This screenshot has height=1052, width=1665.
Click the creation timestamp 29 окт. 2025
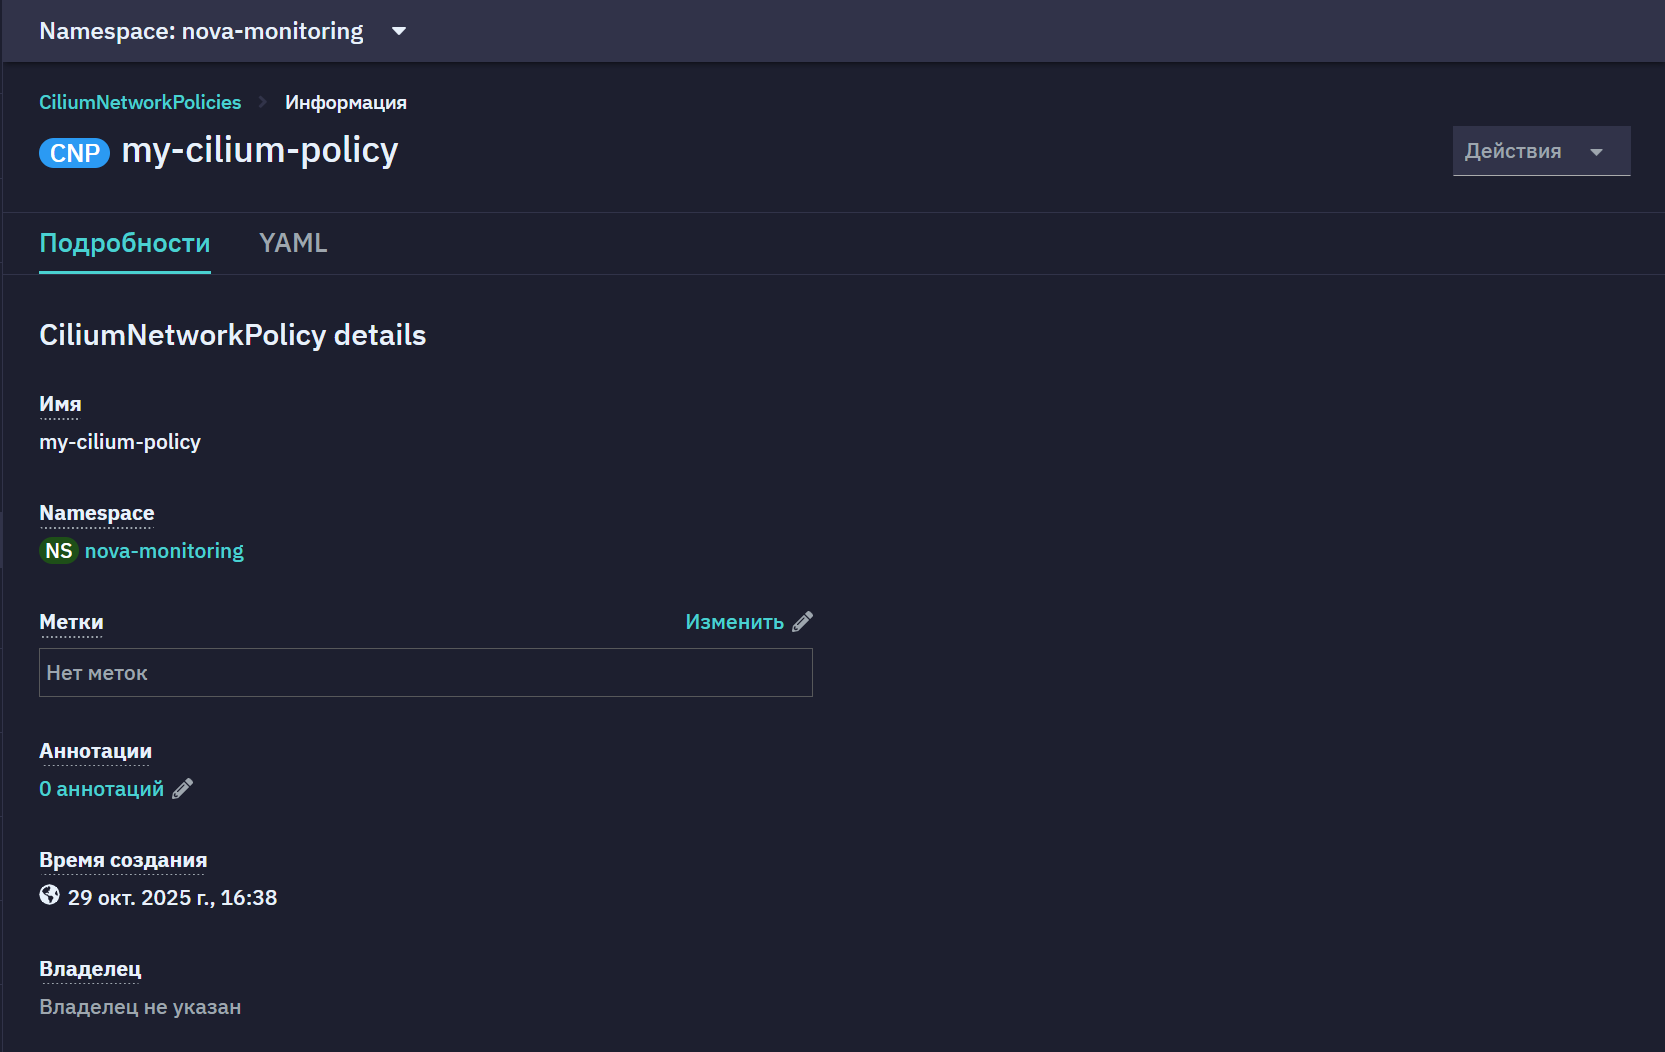tap(172, 898)
